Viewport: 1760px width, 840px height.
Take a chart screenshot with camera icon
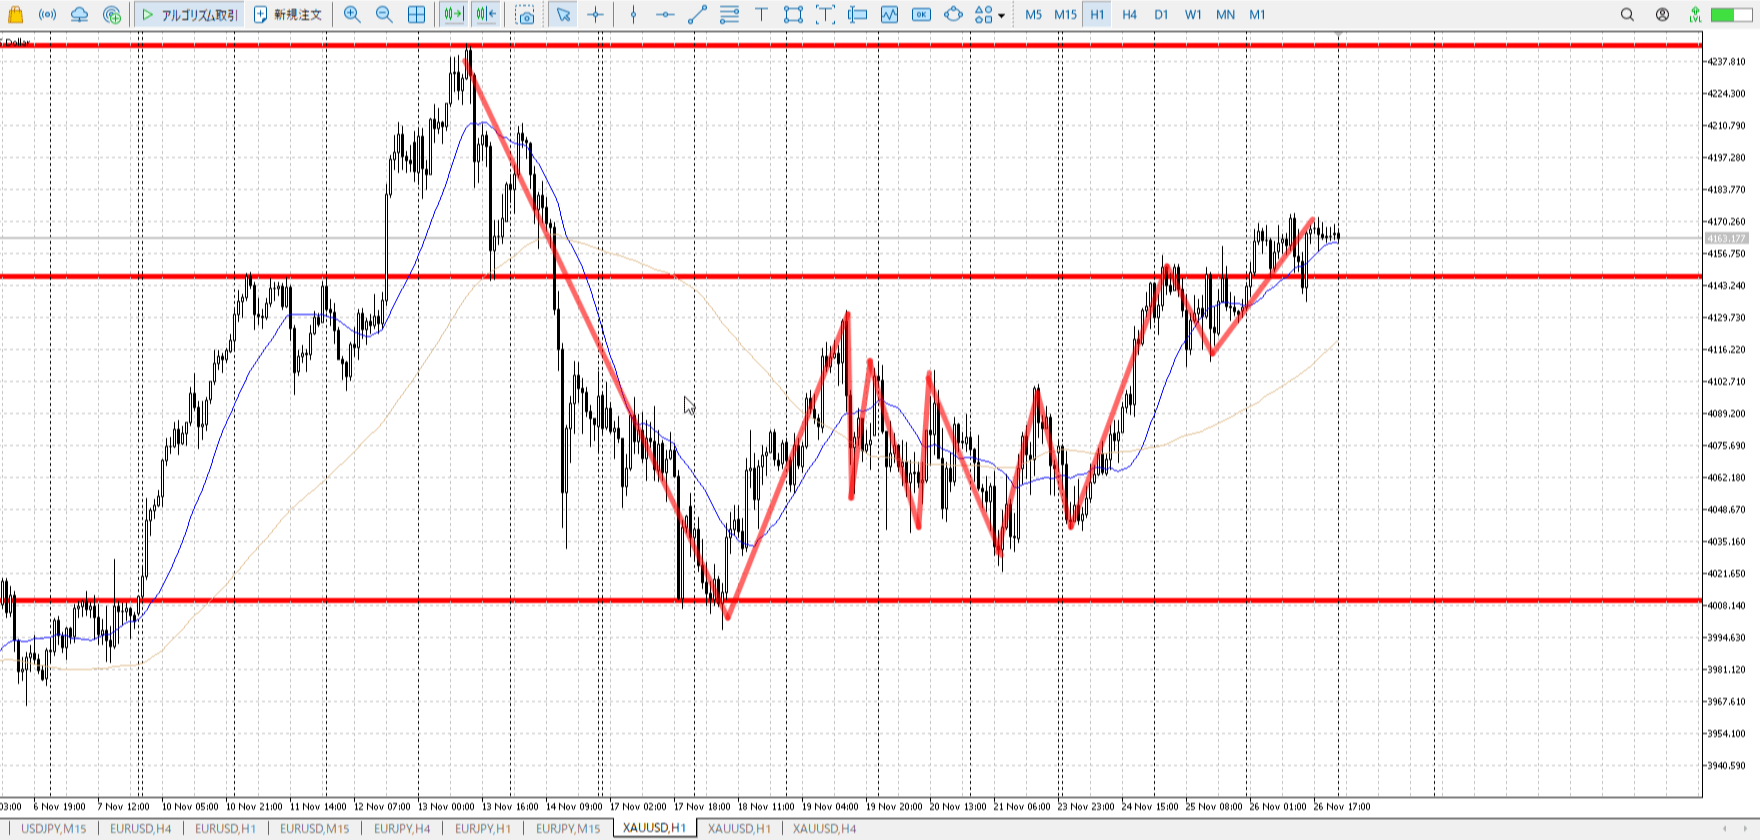[525, 15]
